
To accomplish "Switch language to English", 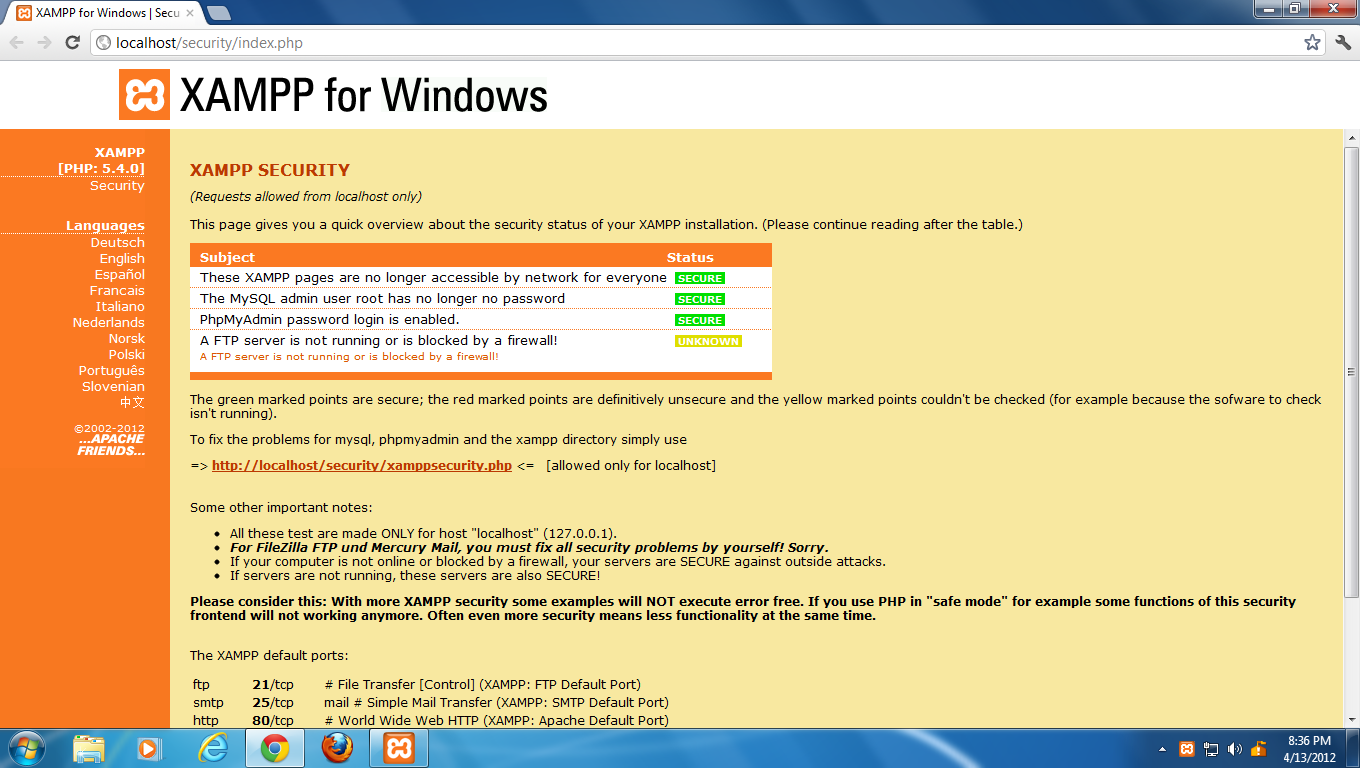I will [122, 259].
